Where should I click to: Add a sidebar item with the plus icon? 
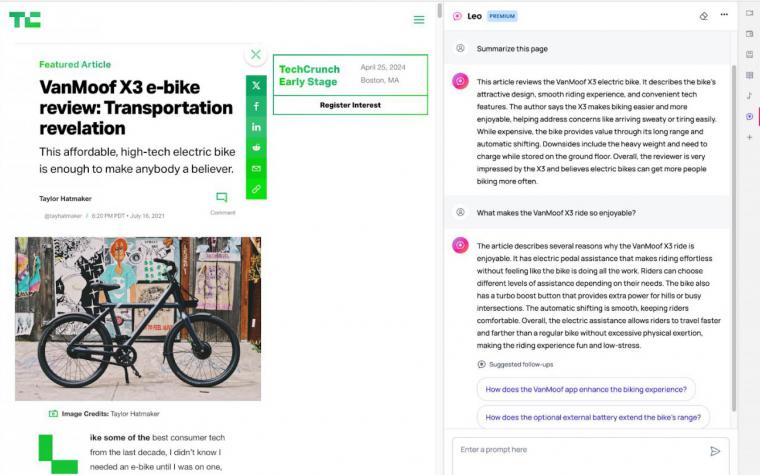tap(749, 138)
